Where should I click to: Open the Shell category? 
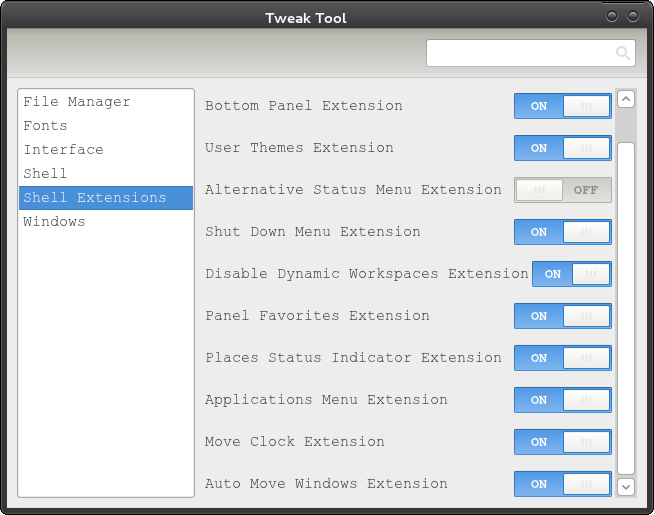pyautogui.click(x=45, y=174)
